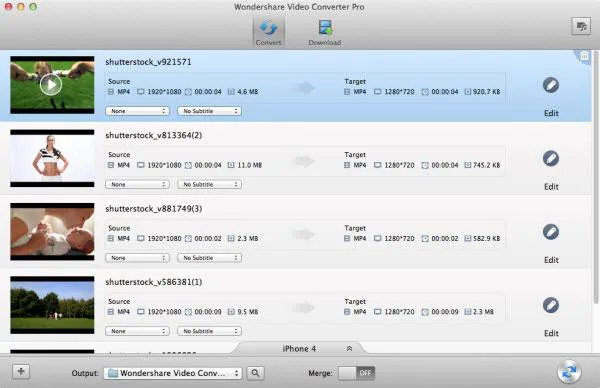This screenshot has width=600, height=388.
Task: Switch to the Convert tab
Action: (268, 32)
